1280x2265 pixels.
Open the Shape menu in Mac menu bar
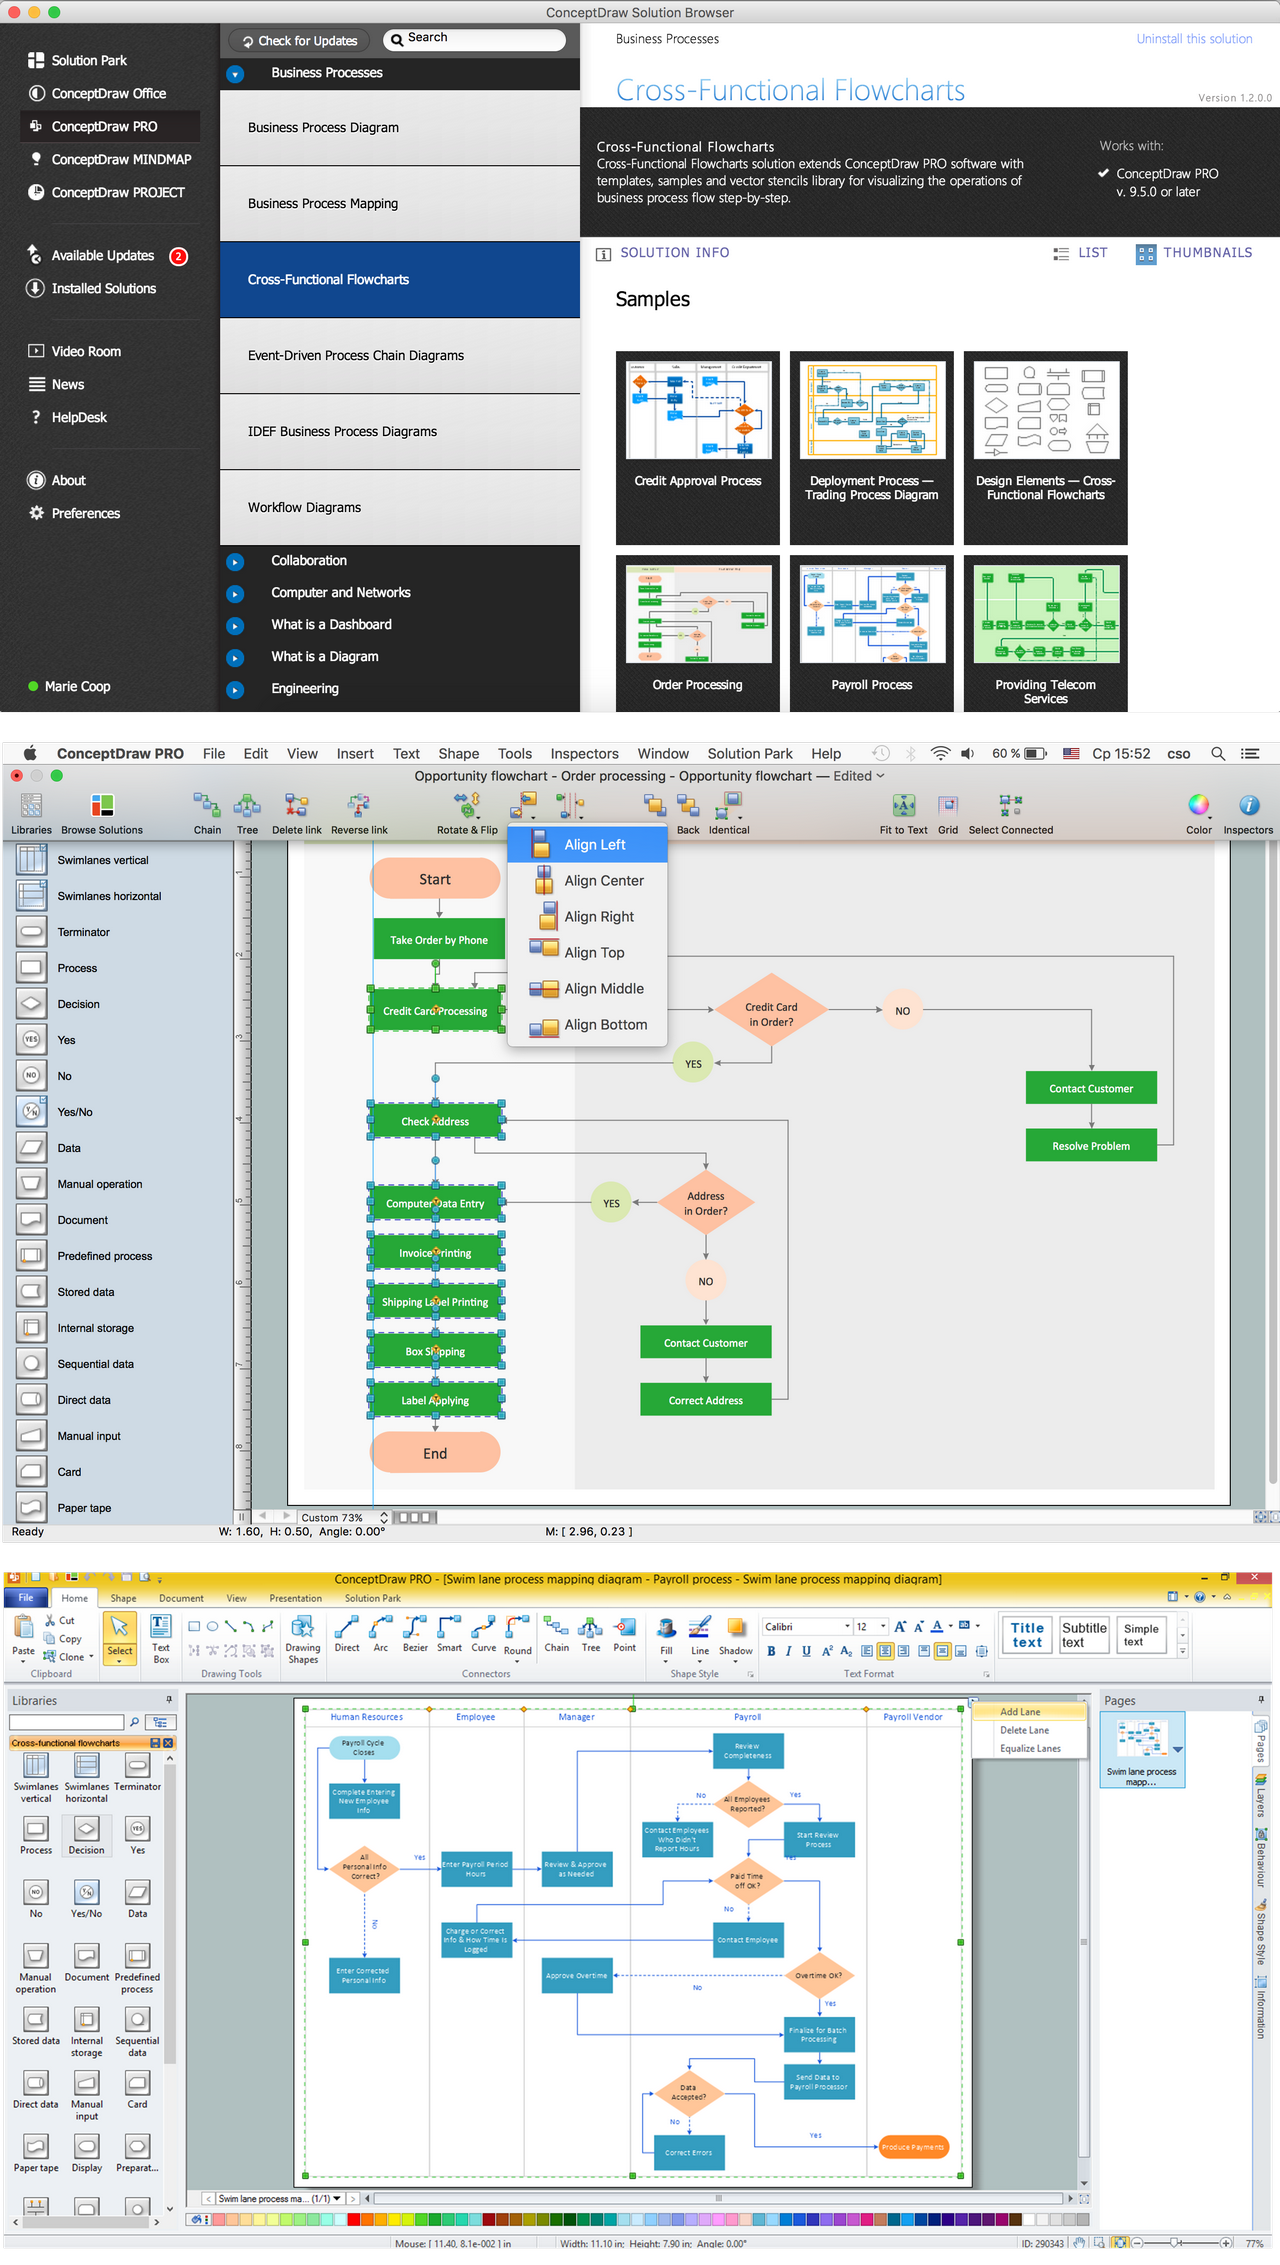click(459, 754)
